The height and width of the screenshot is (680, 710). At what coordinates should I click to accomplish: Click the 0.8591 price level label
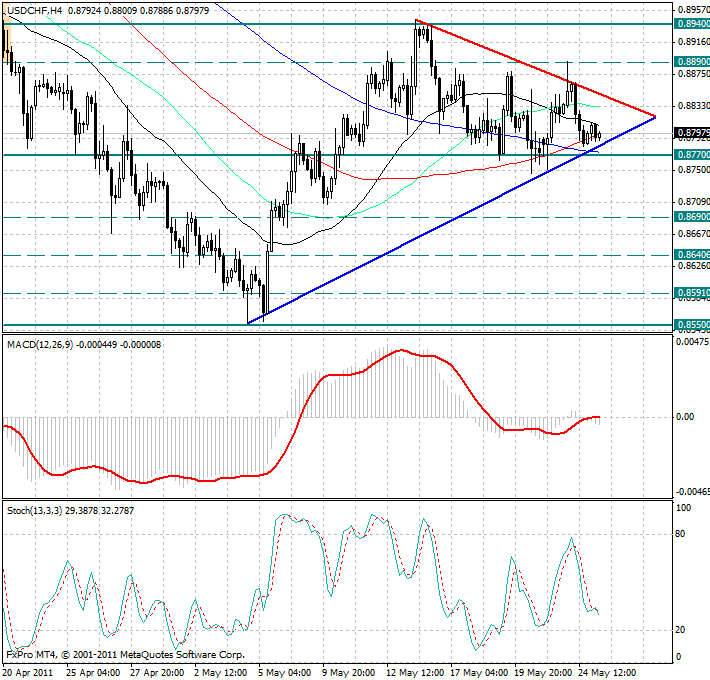(691, 293)
